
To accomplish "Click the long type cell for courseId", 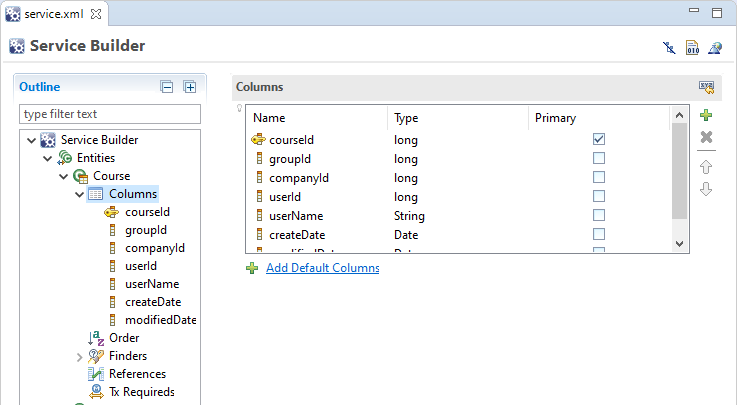I will (406, 140).
